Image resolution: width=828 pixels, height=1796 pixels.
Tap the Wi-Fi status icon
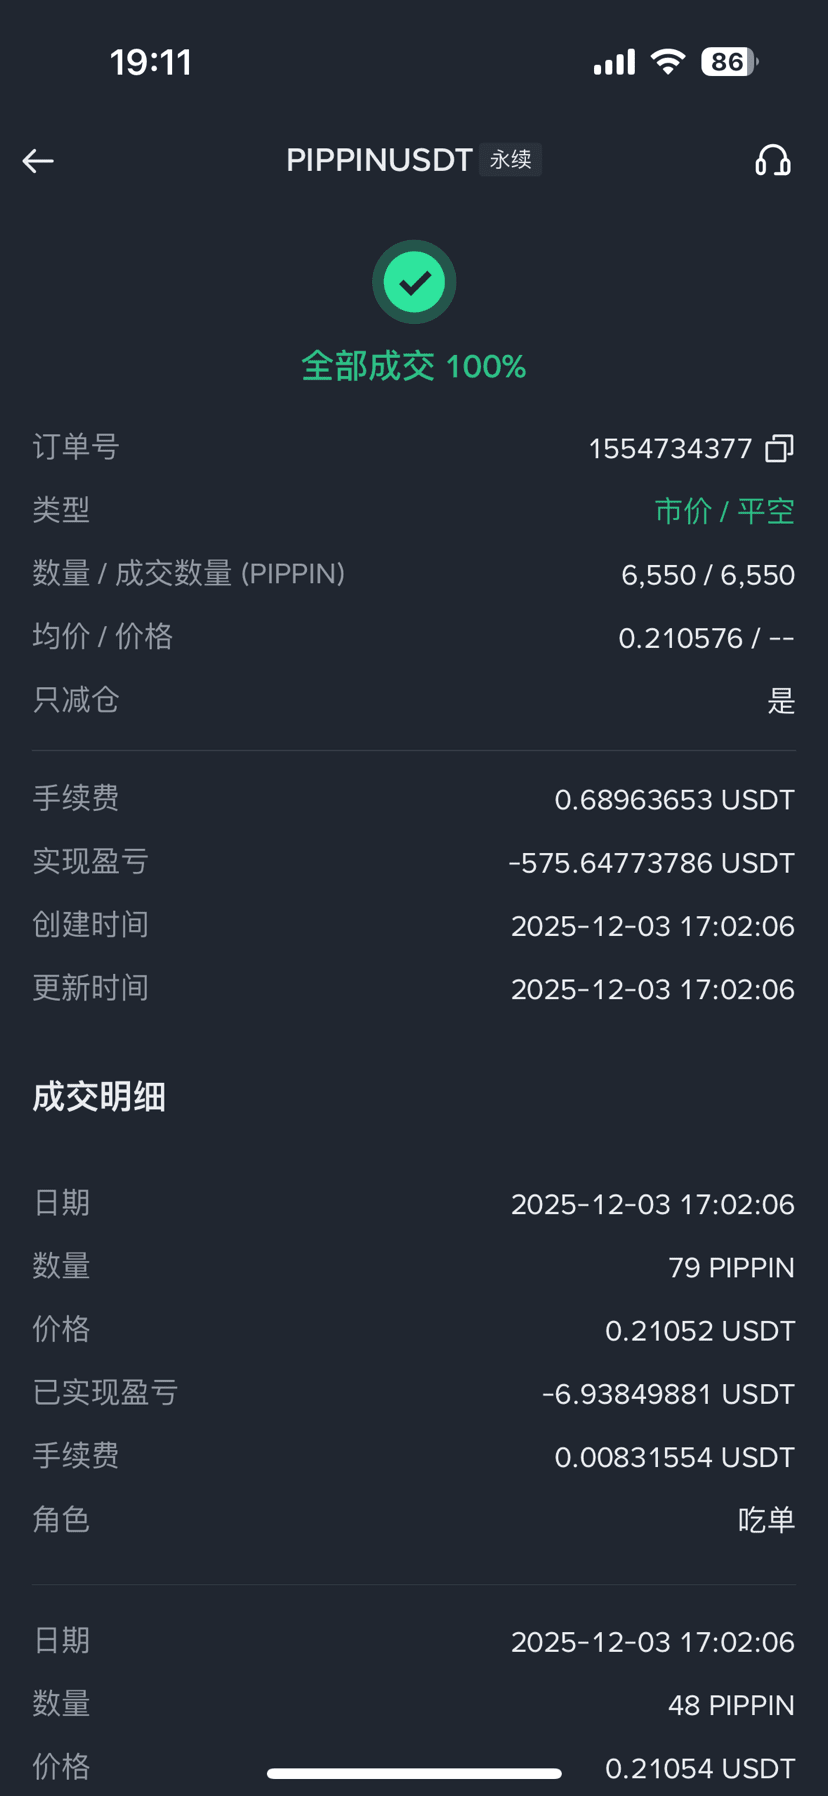click(668, 62)
